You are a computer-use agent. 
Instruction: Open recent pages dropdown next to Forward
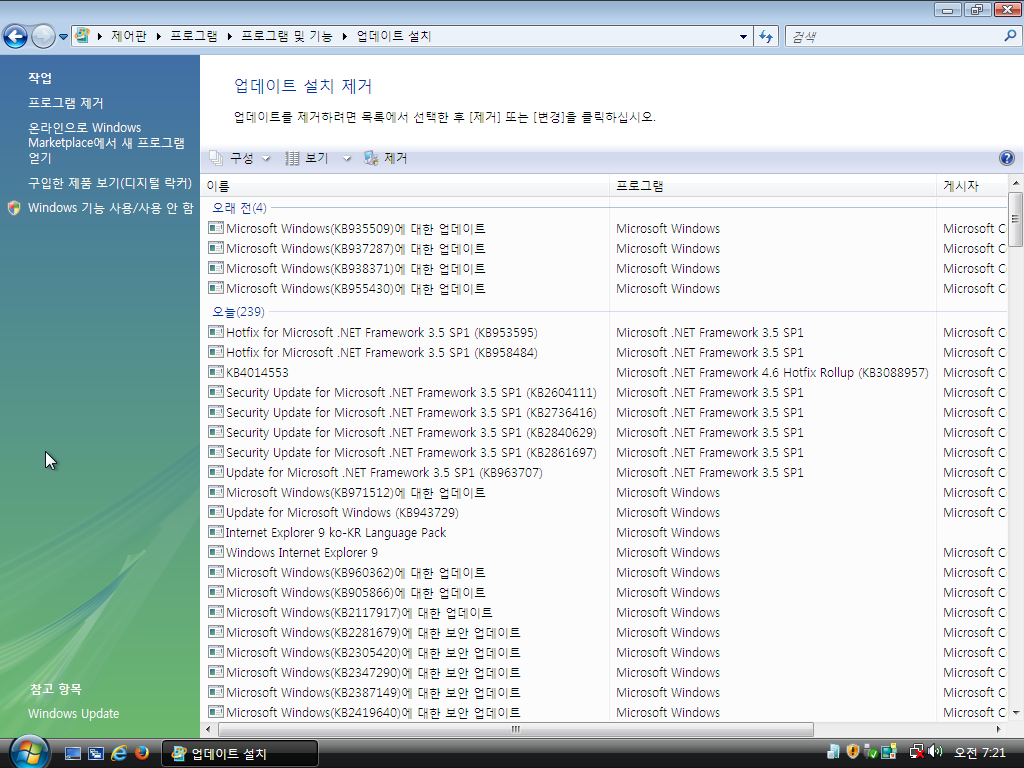63,37
